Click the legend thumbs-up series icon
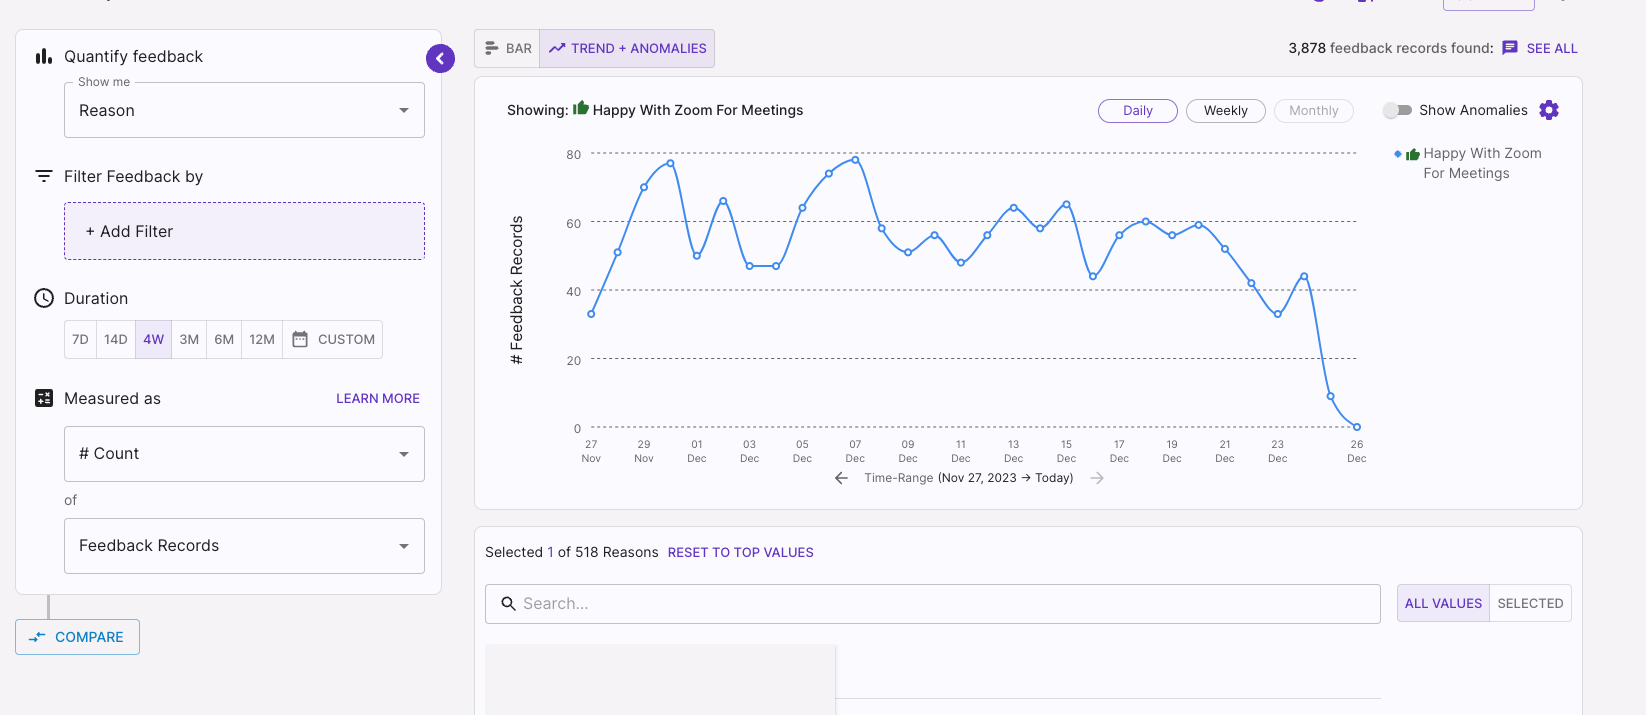Screen dimensions: 1646x715 [1413, 154]
